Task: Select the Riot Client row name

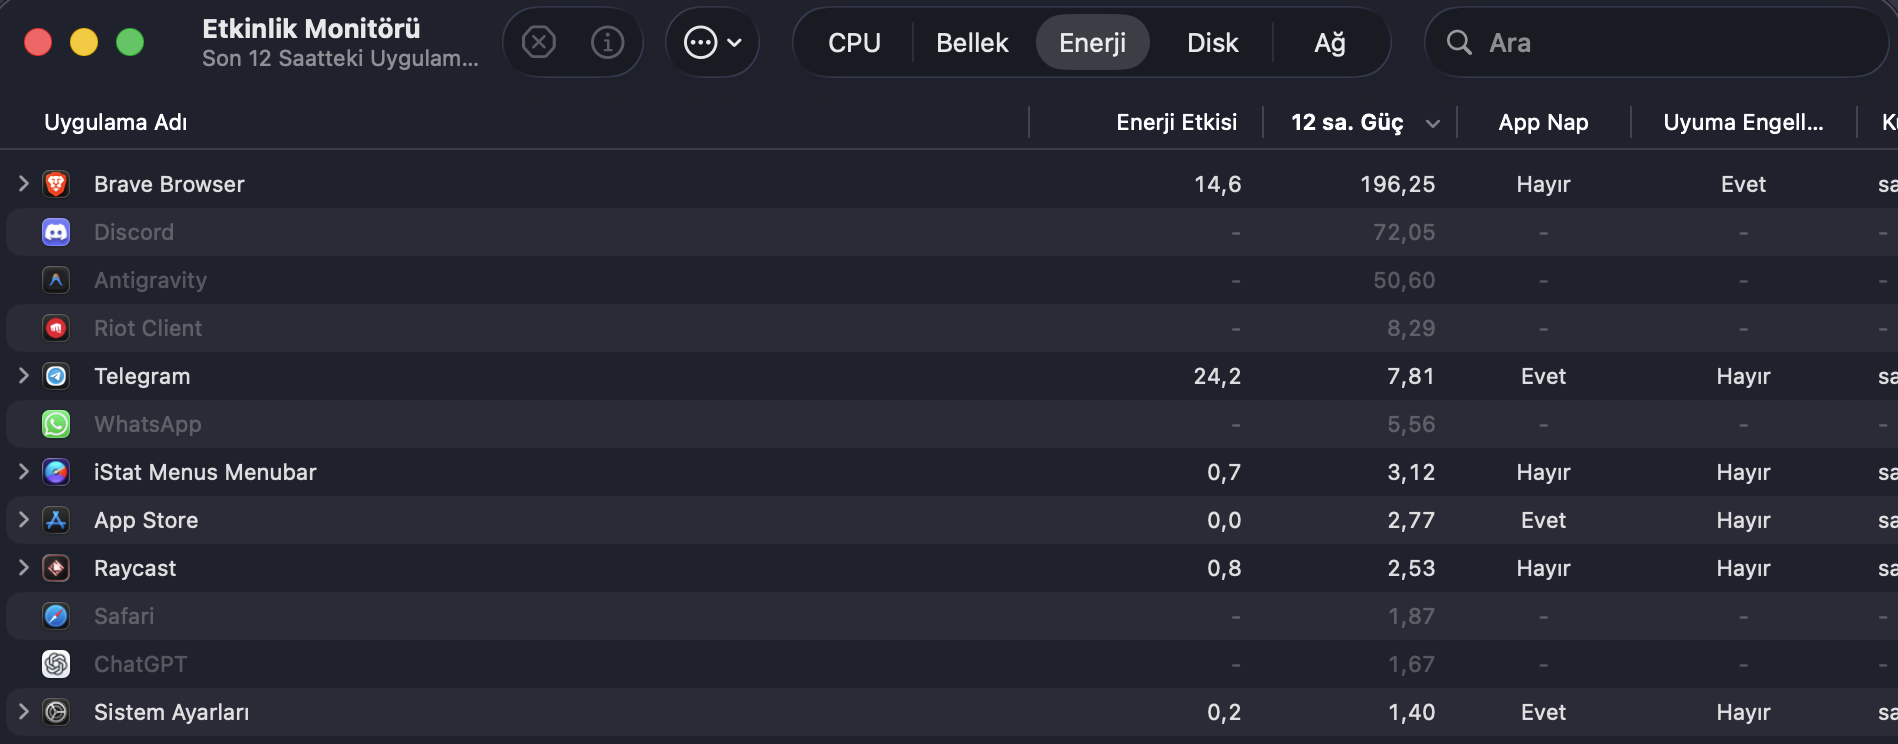Action: pyautogui.click(x=148, y=328)
